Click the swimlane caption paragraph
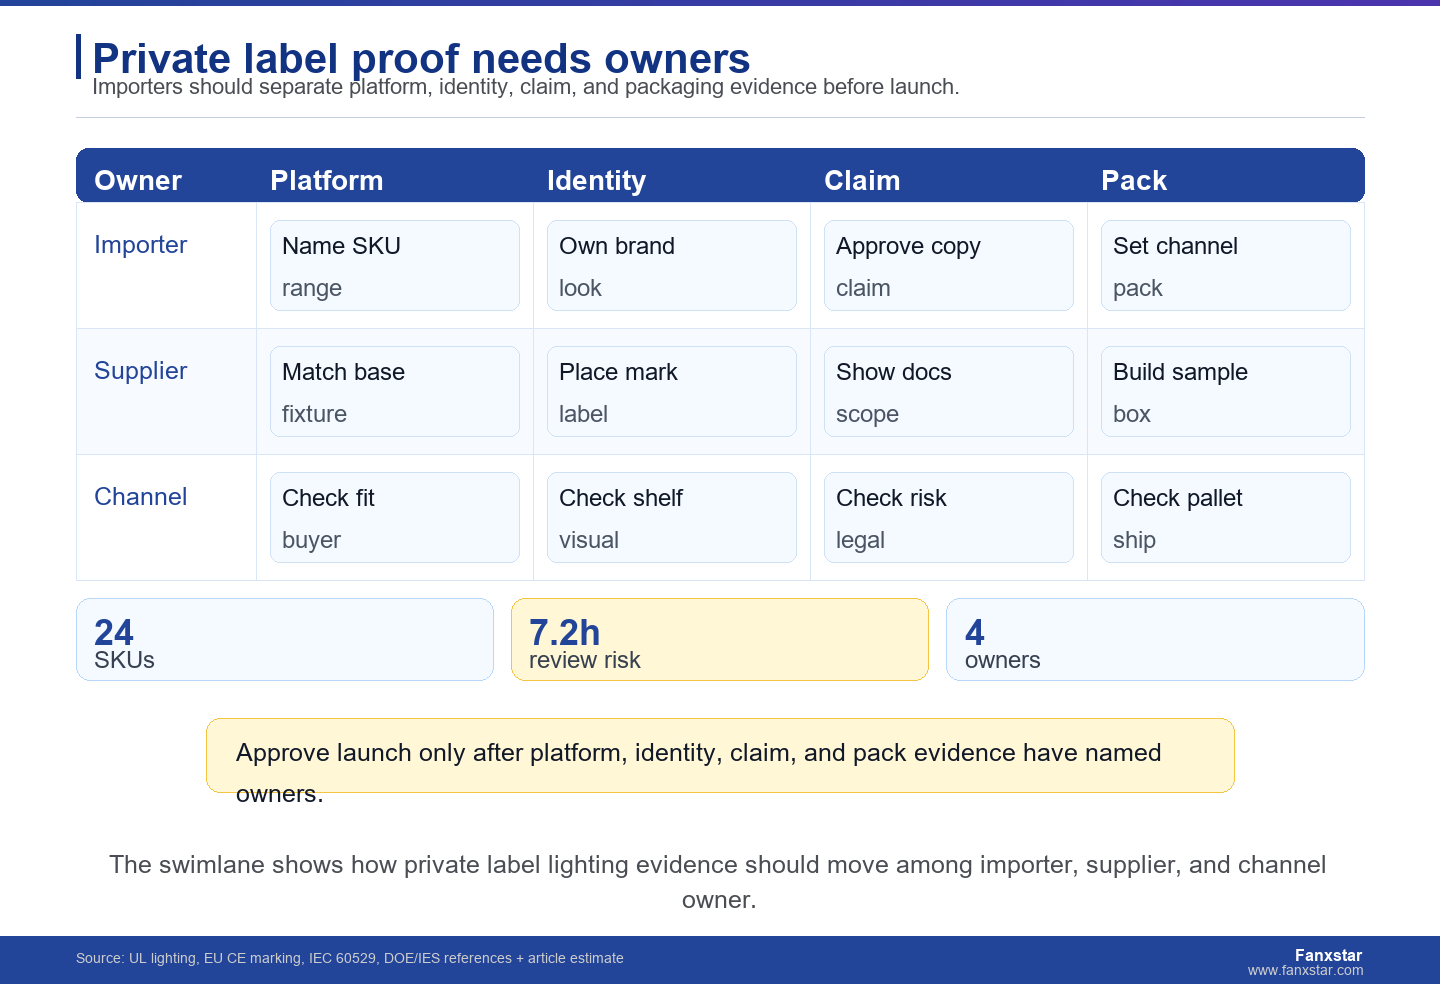 click(x=718, y=882)
